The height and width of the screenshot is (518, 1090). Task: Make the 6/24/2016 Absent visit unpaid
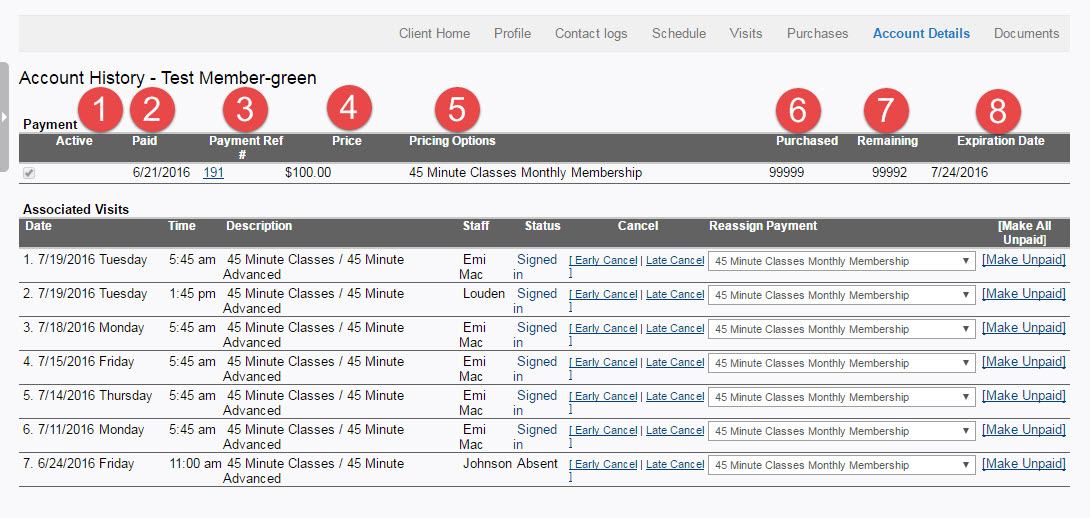(x=1023, y=464)
